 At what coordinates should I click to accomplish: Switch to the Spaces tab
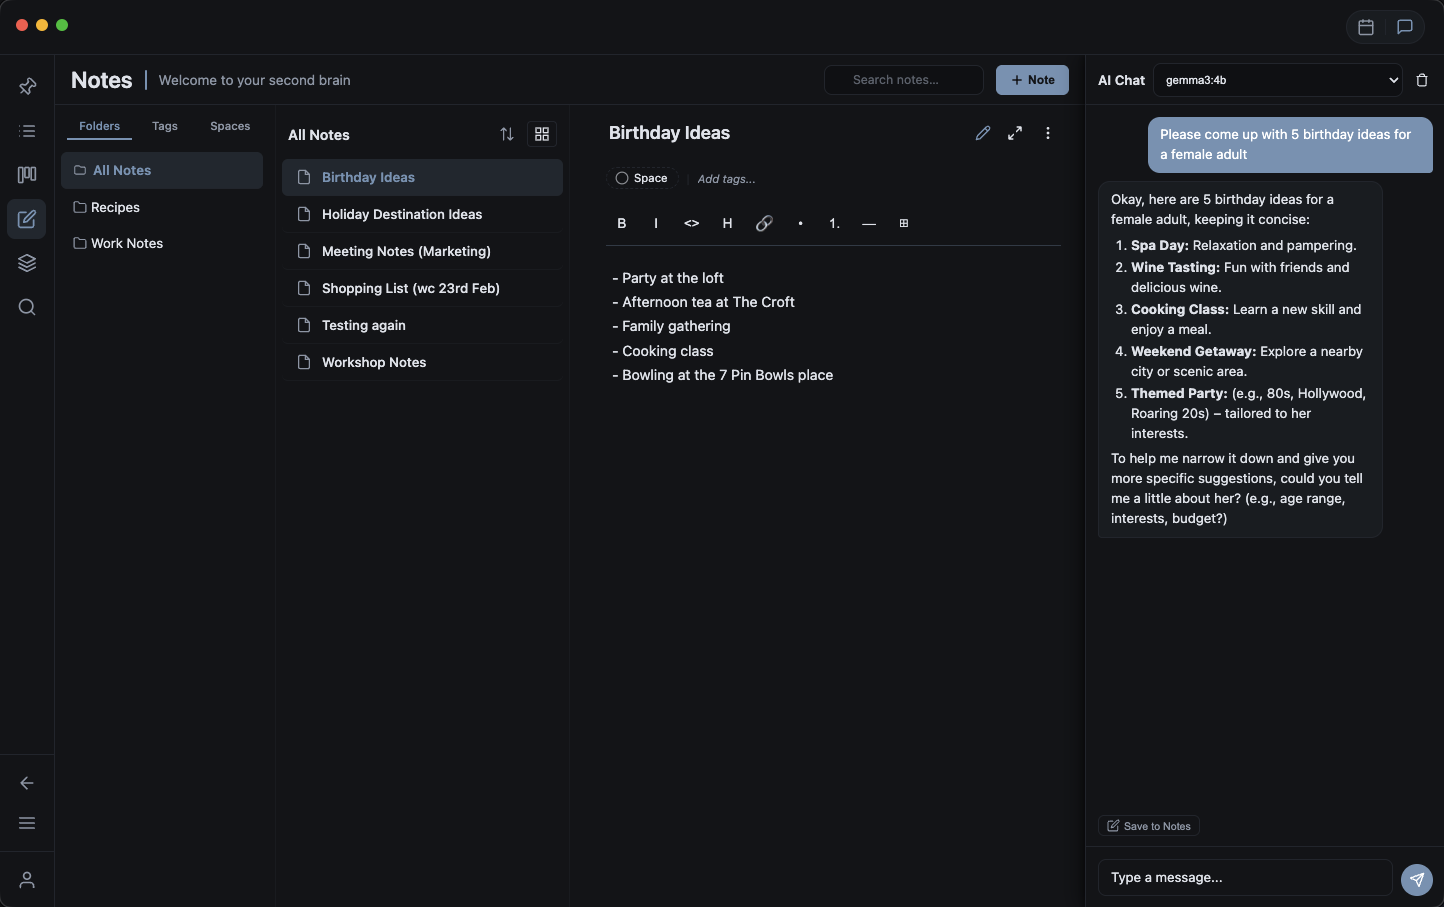pos(229,126)
